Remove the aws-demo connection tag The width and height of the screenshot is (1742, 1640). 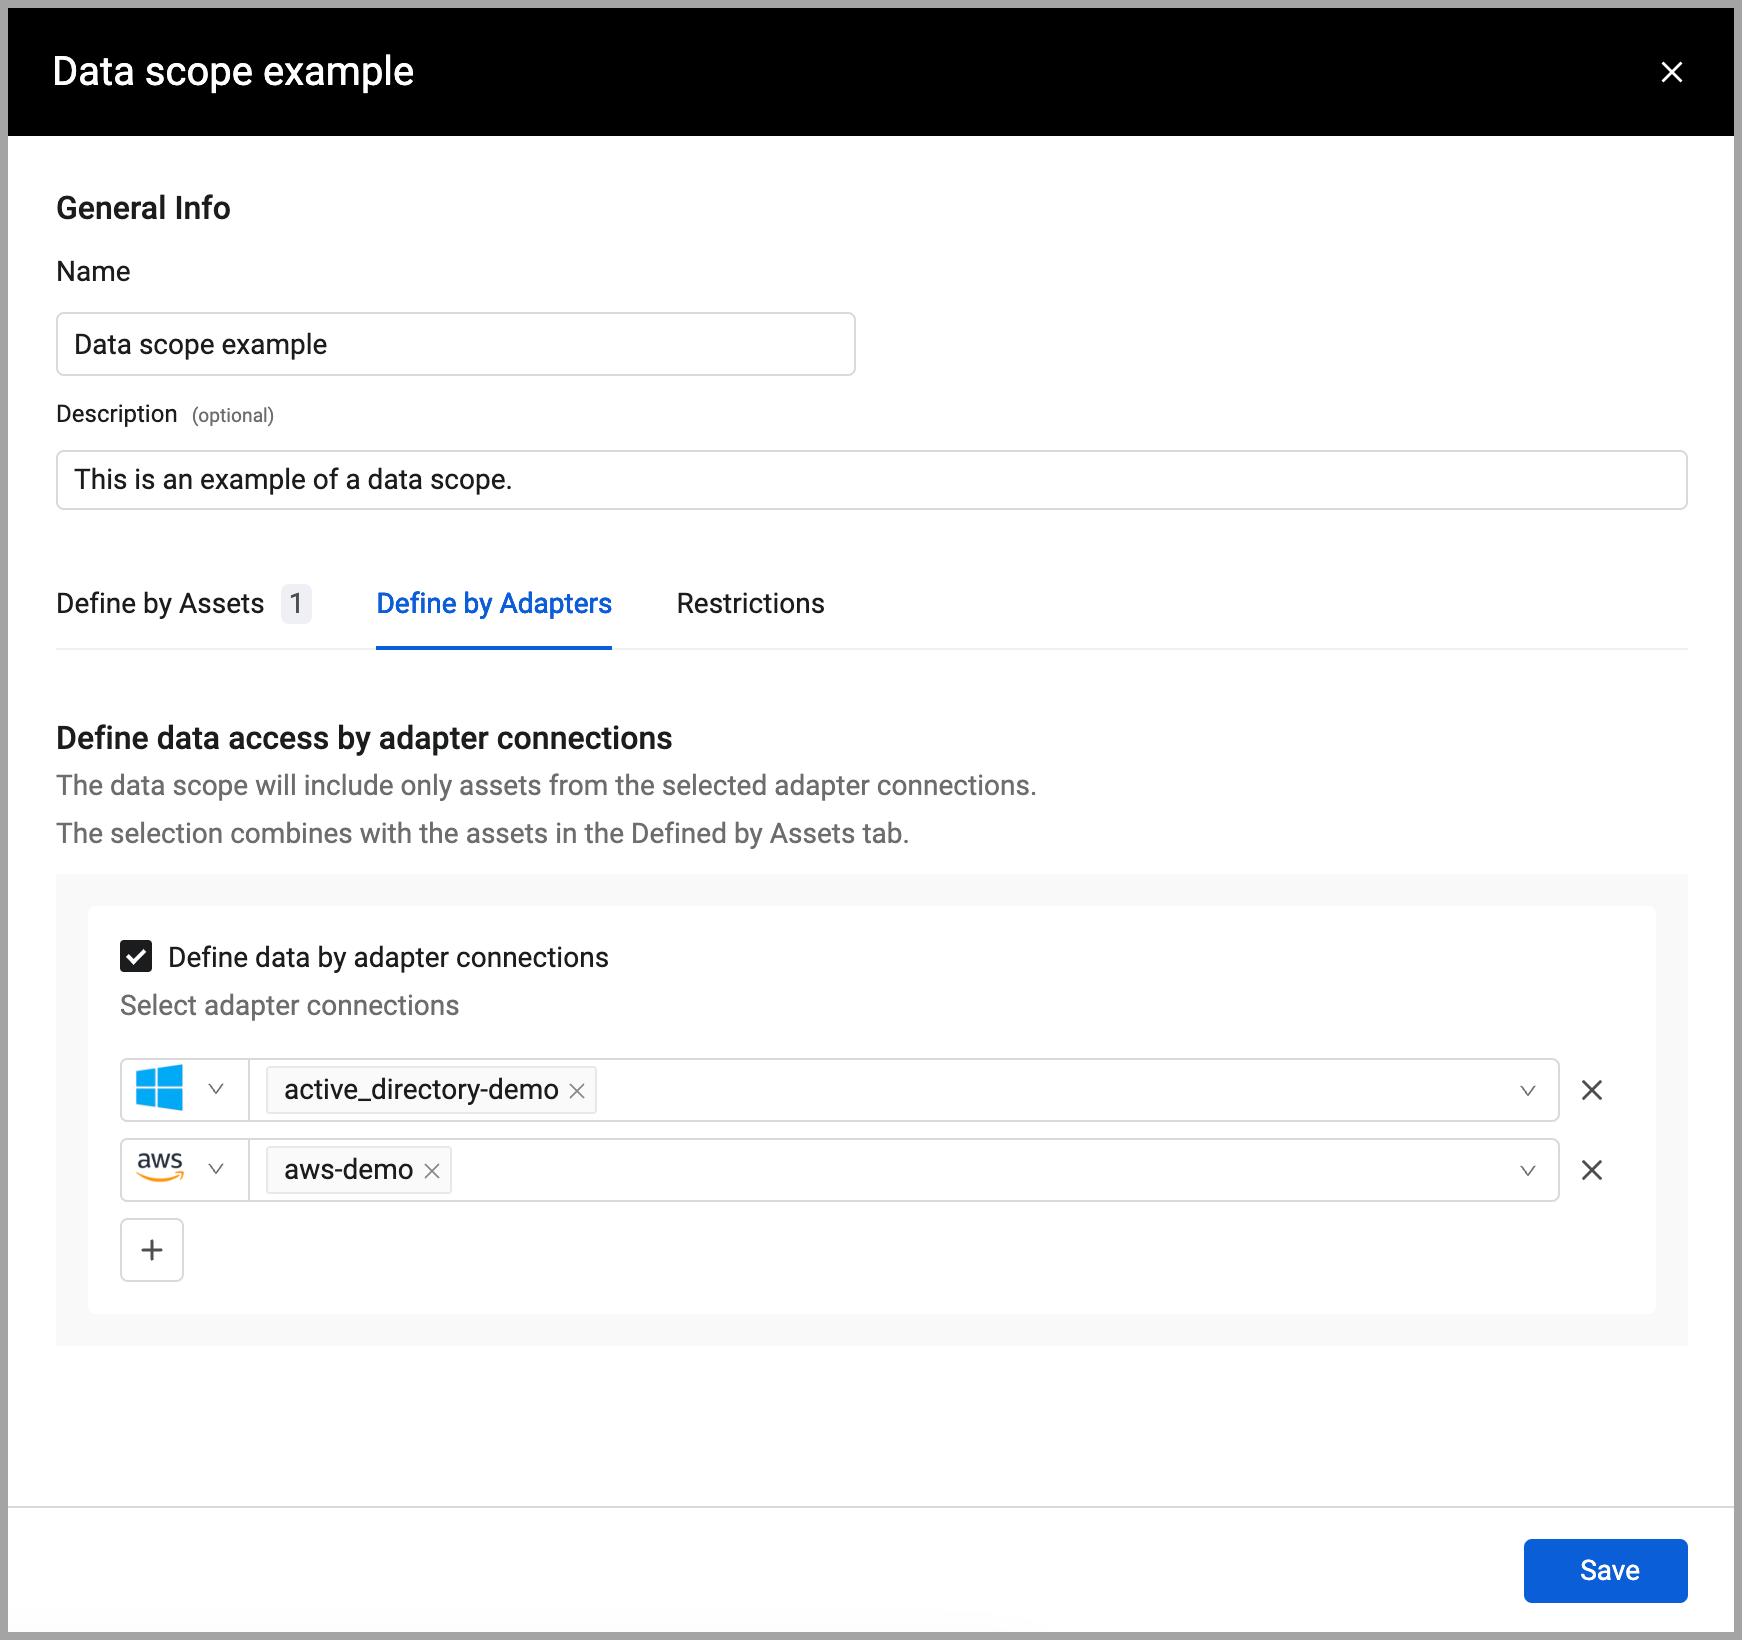tap(432, 1170)
